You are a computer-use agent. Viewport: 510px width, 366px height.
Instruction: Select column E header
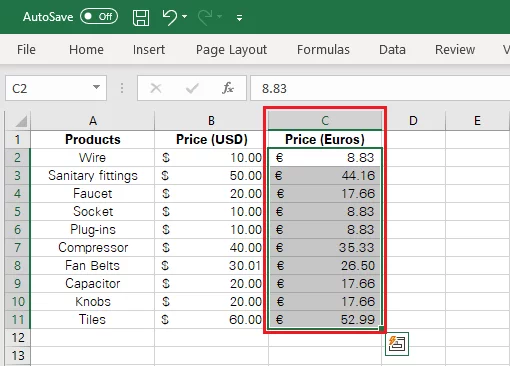[x=477, y=121]
